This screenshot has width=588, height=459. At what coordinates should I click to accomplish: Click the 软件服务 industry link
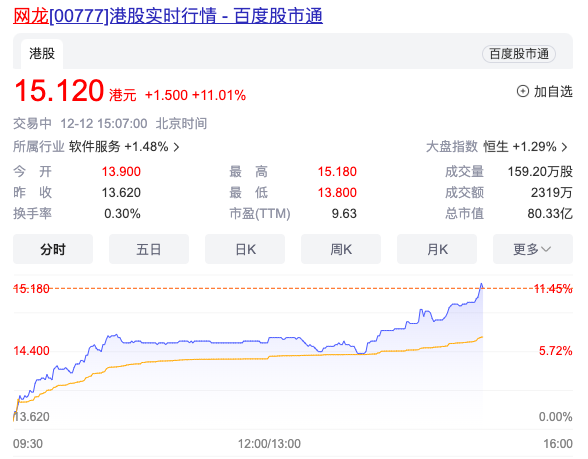(94, 147)
